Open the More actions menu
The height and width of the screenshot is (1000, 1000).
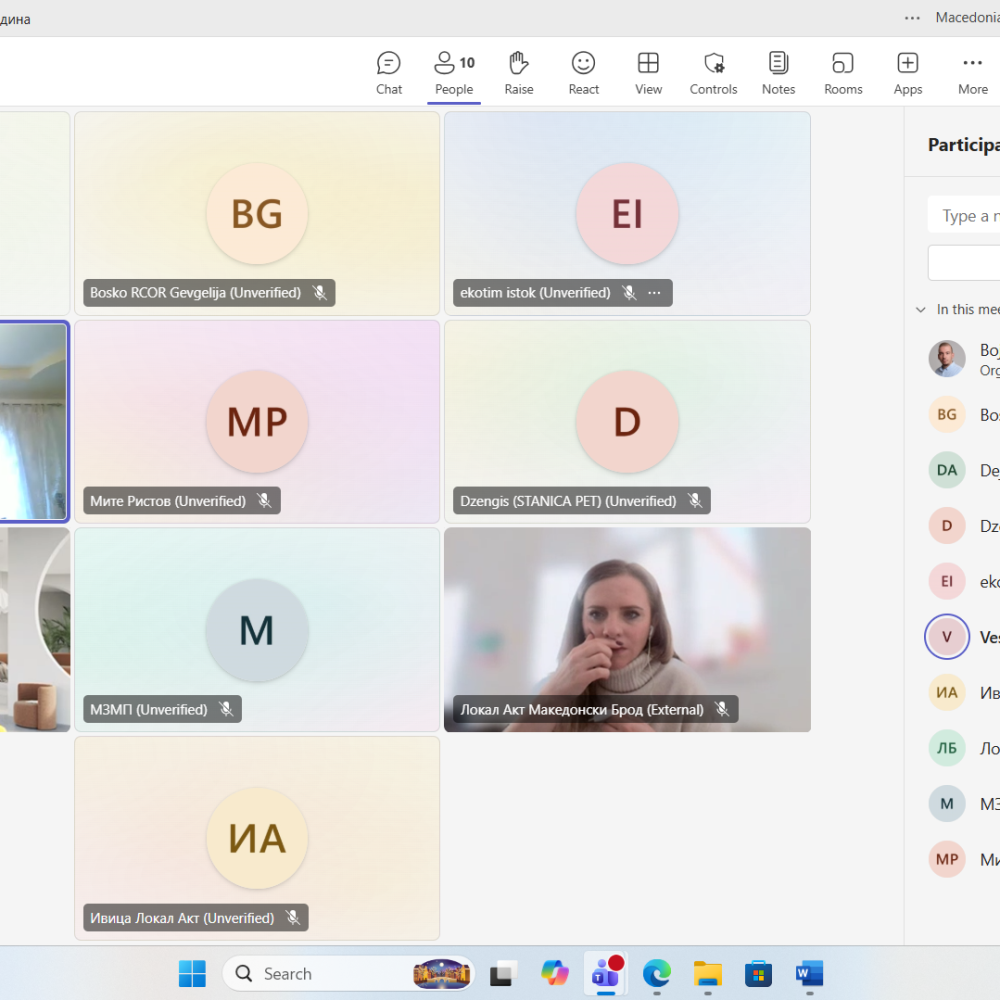pyautogui.click(x=972, y=73)
